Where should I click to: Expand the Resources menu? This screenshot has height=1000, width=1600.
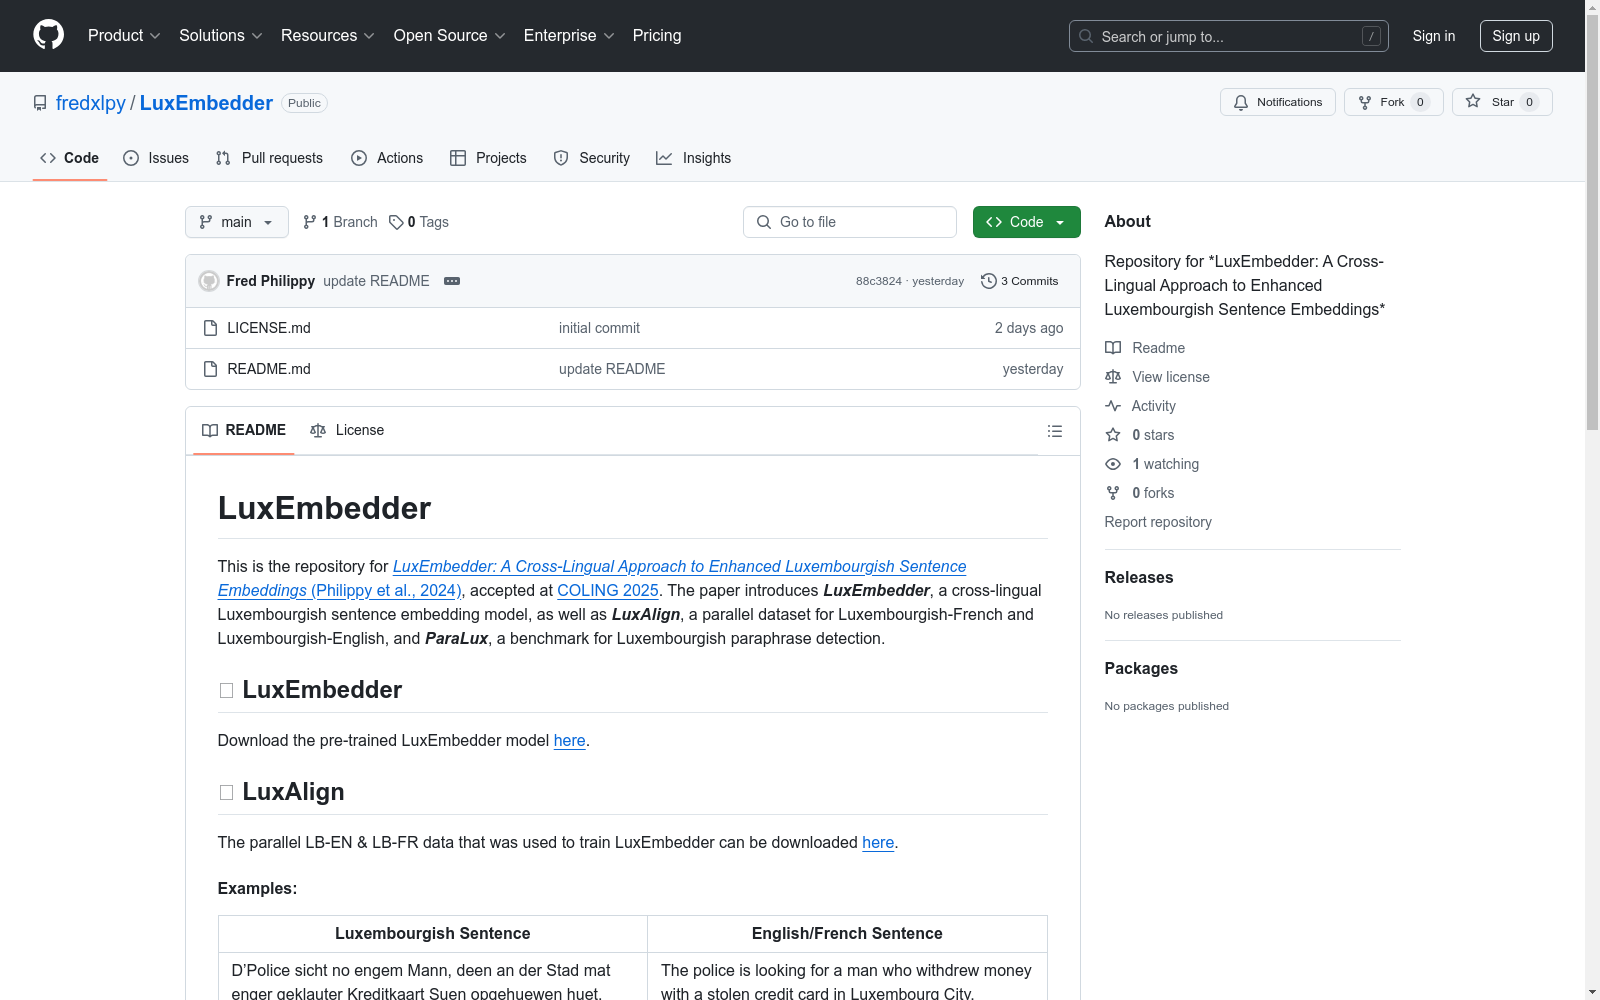tap(328, 35)
